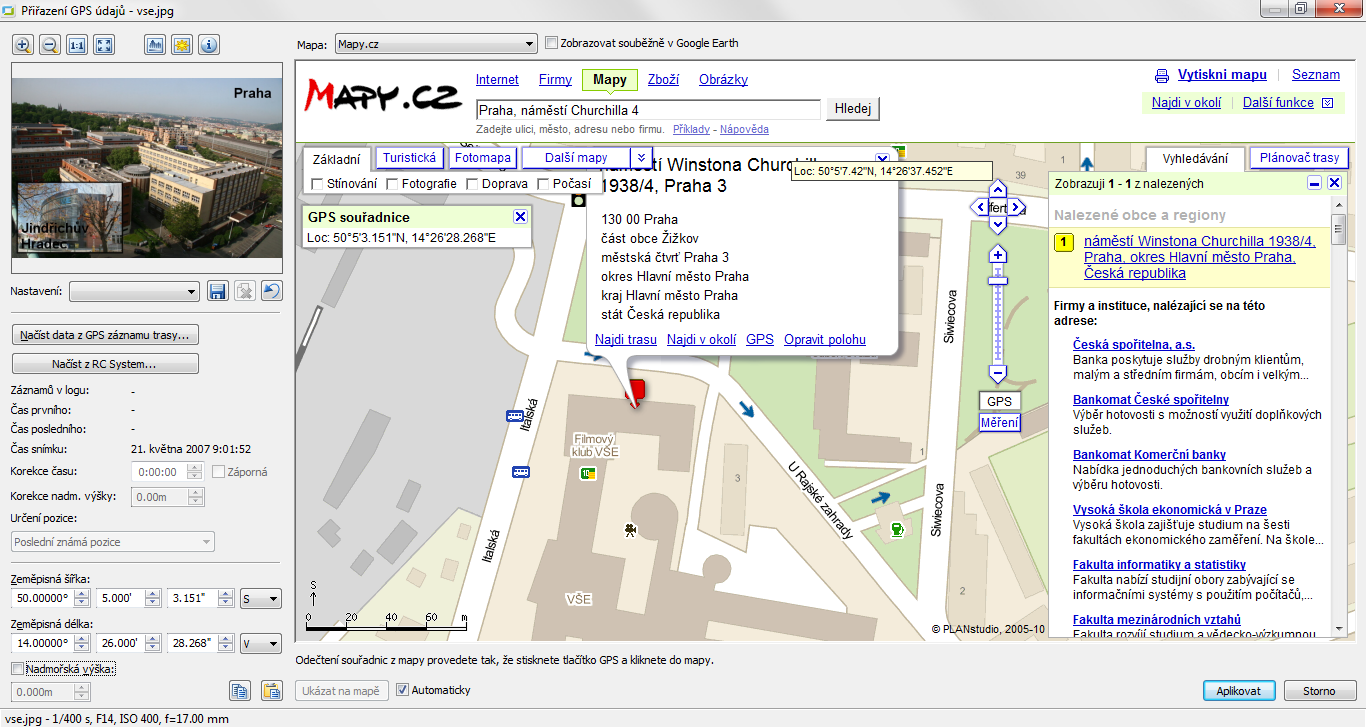Pan the map north
1366x728 pixels.
997,190
